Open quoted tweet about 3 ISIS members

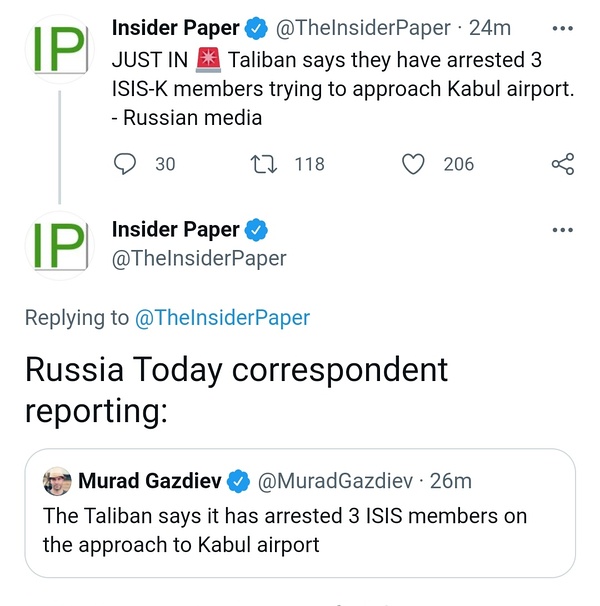pos(300,530)
